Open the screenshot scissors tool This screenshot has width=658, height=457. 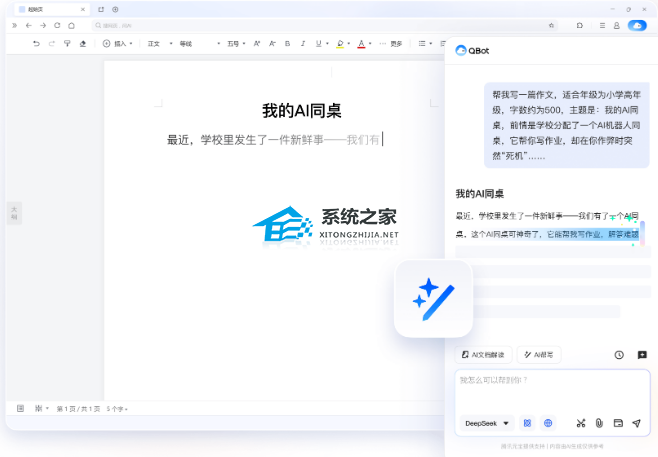[x=581, y=423]
